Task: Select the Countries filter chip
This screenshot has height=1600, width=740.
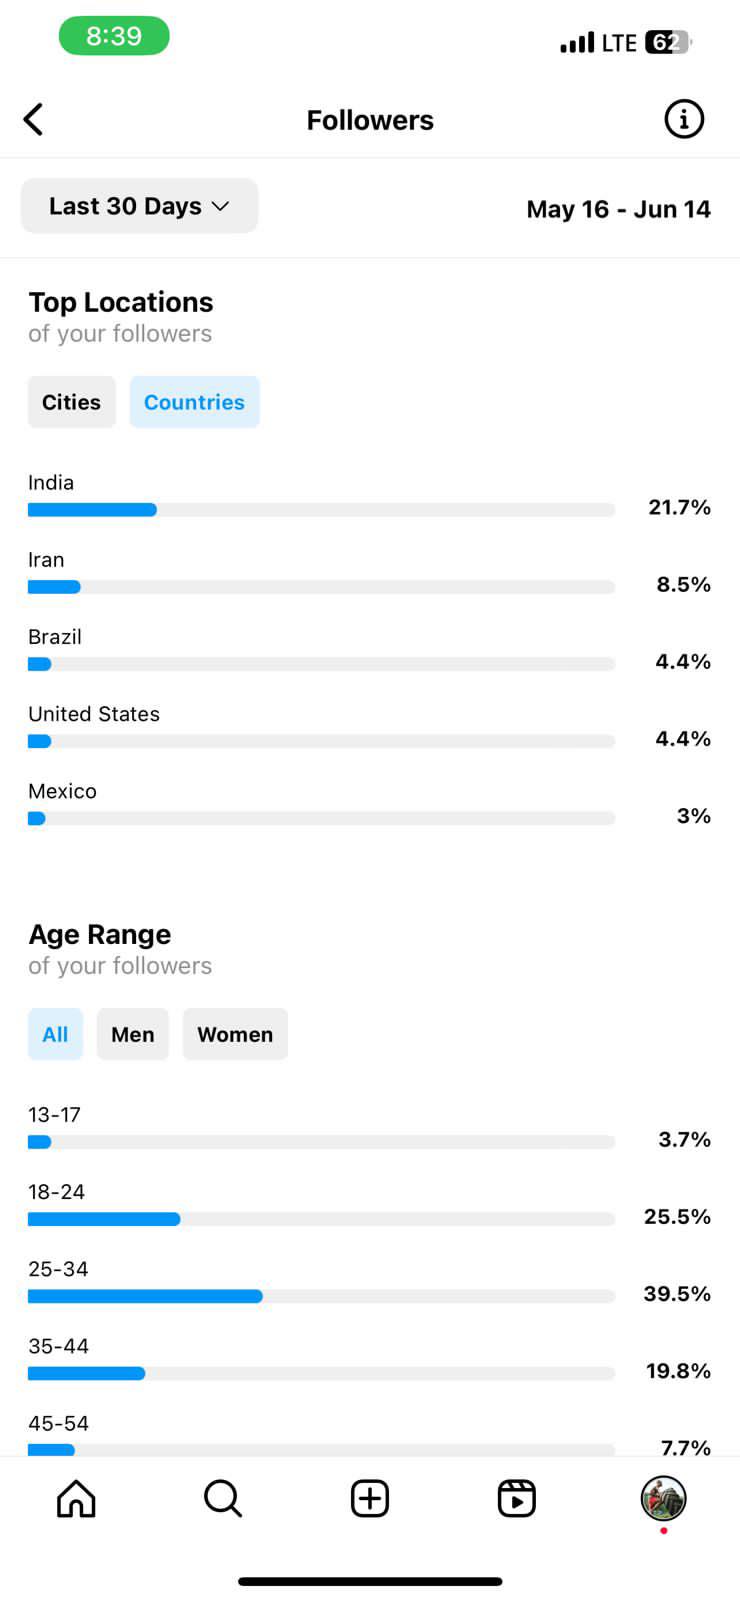Action: [x=194, y=402]
